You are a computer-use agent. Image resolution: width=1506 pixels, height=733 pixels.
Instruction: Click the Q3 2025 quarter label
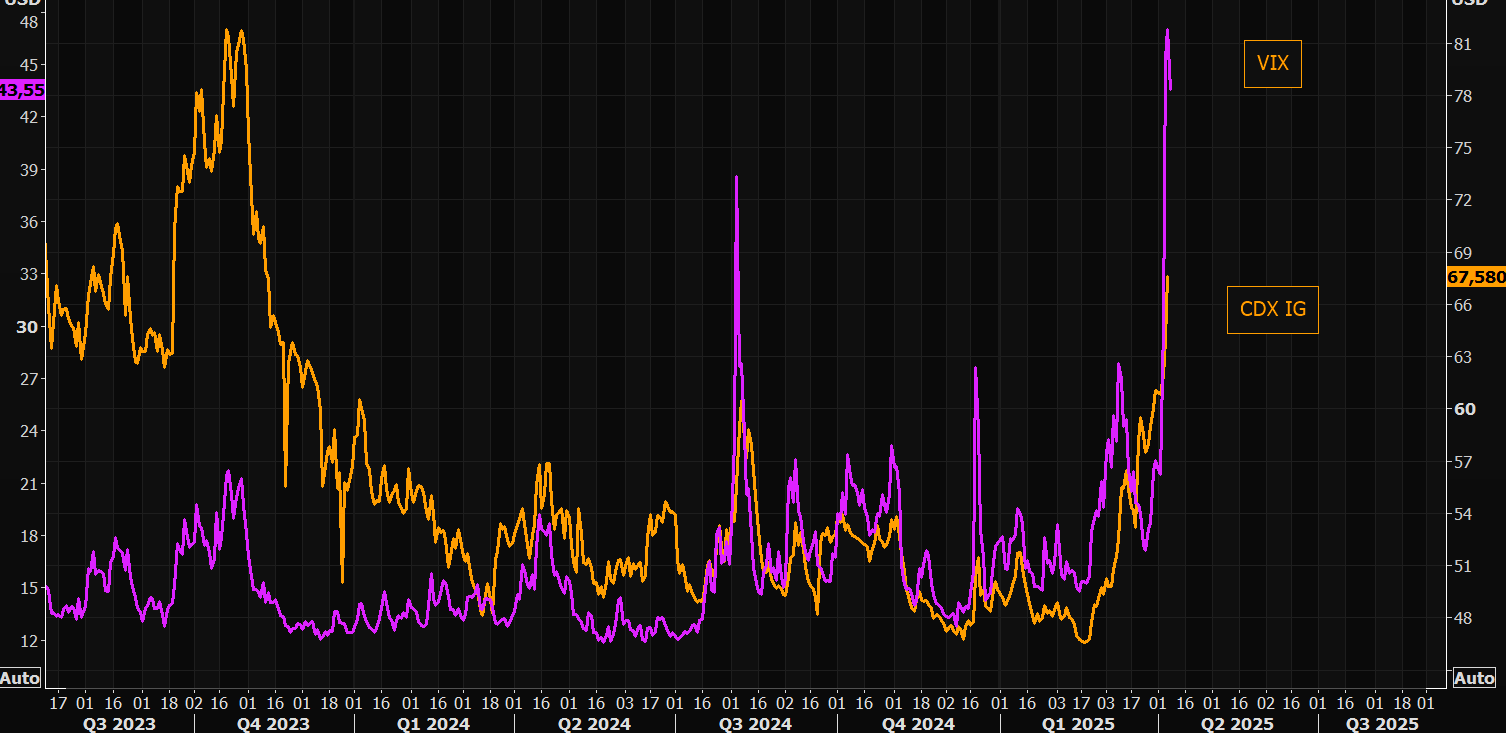pyautogui.click(x=1382, y=723)
